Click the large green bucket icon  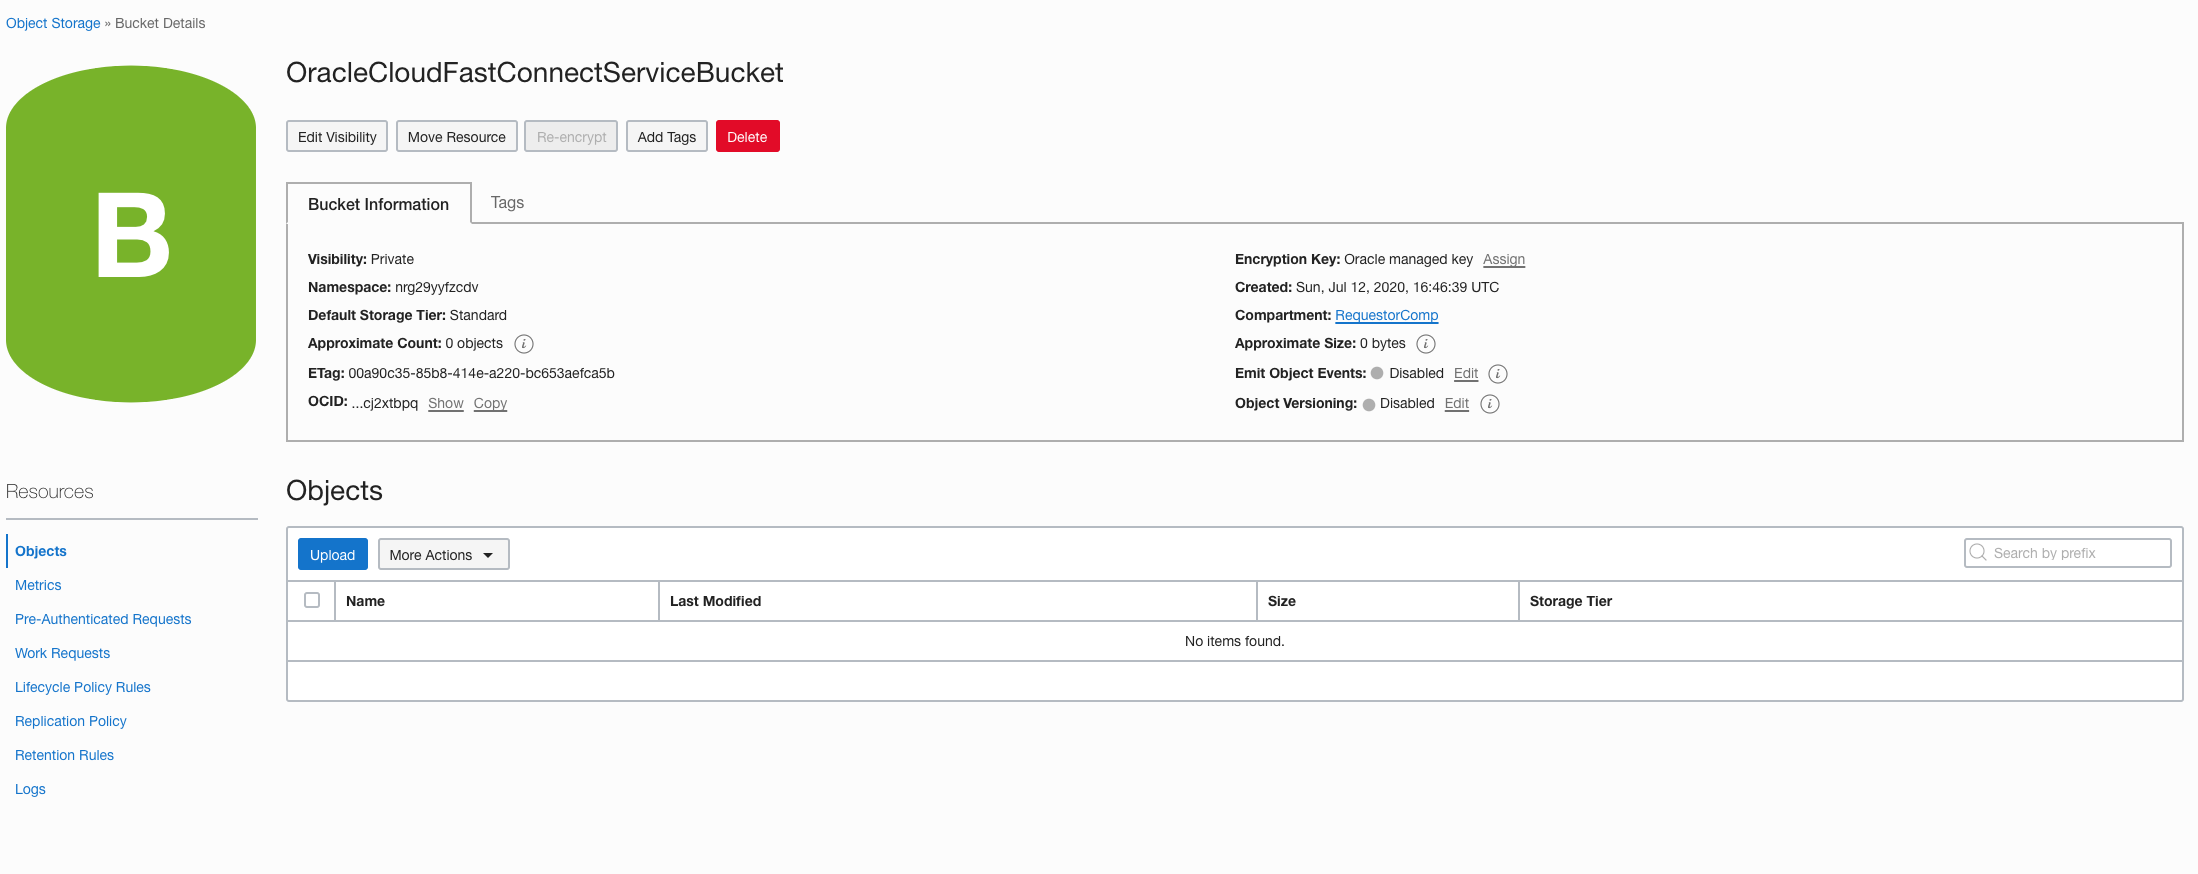(131, 235)
